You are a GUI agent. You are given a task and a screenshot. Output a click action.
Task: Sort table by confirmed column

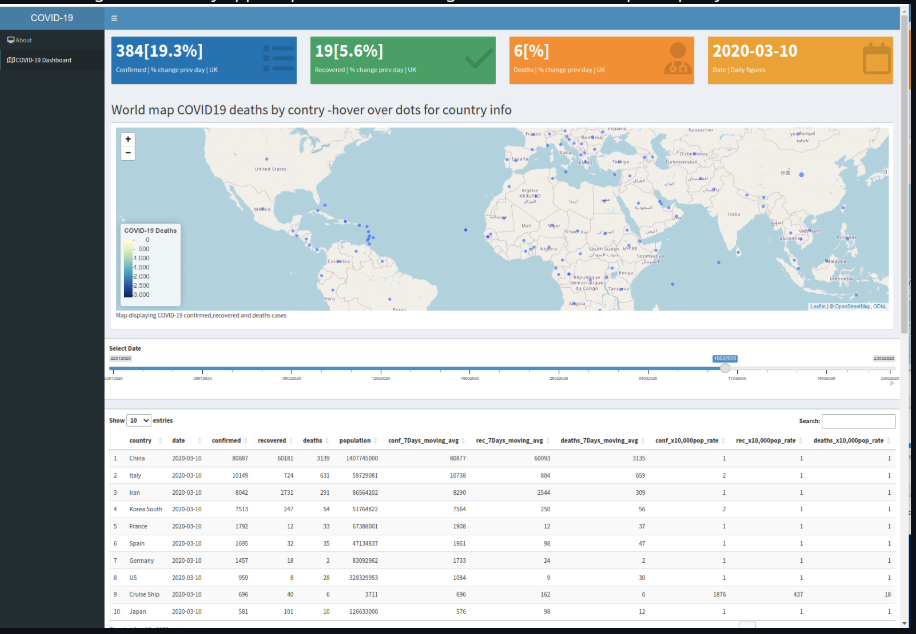point(227,440)
